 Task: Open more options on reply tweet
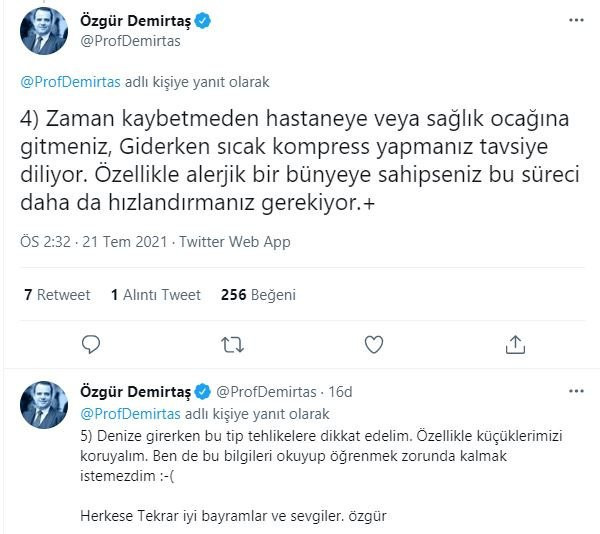pos(576,391)
